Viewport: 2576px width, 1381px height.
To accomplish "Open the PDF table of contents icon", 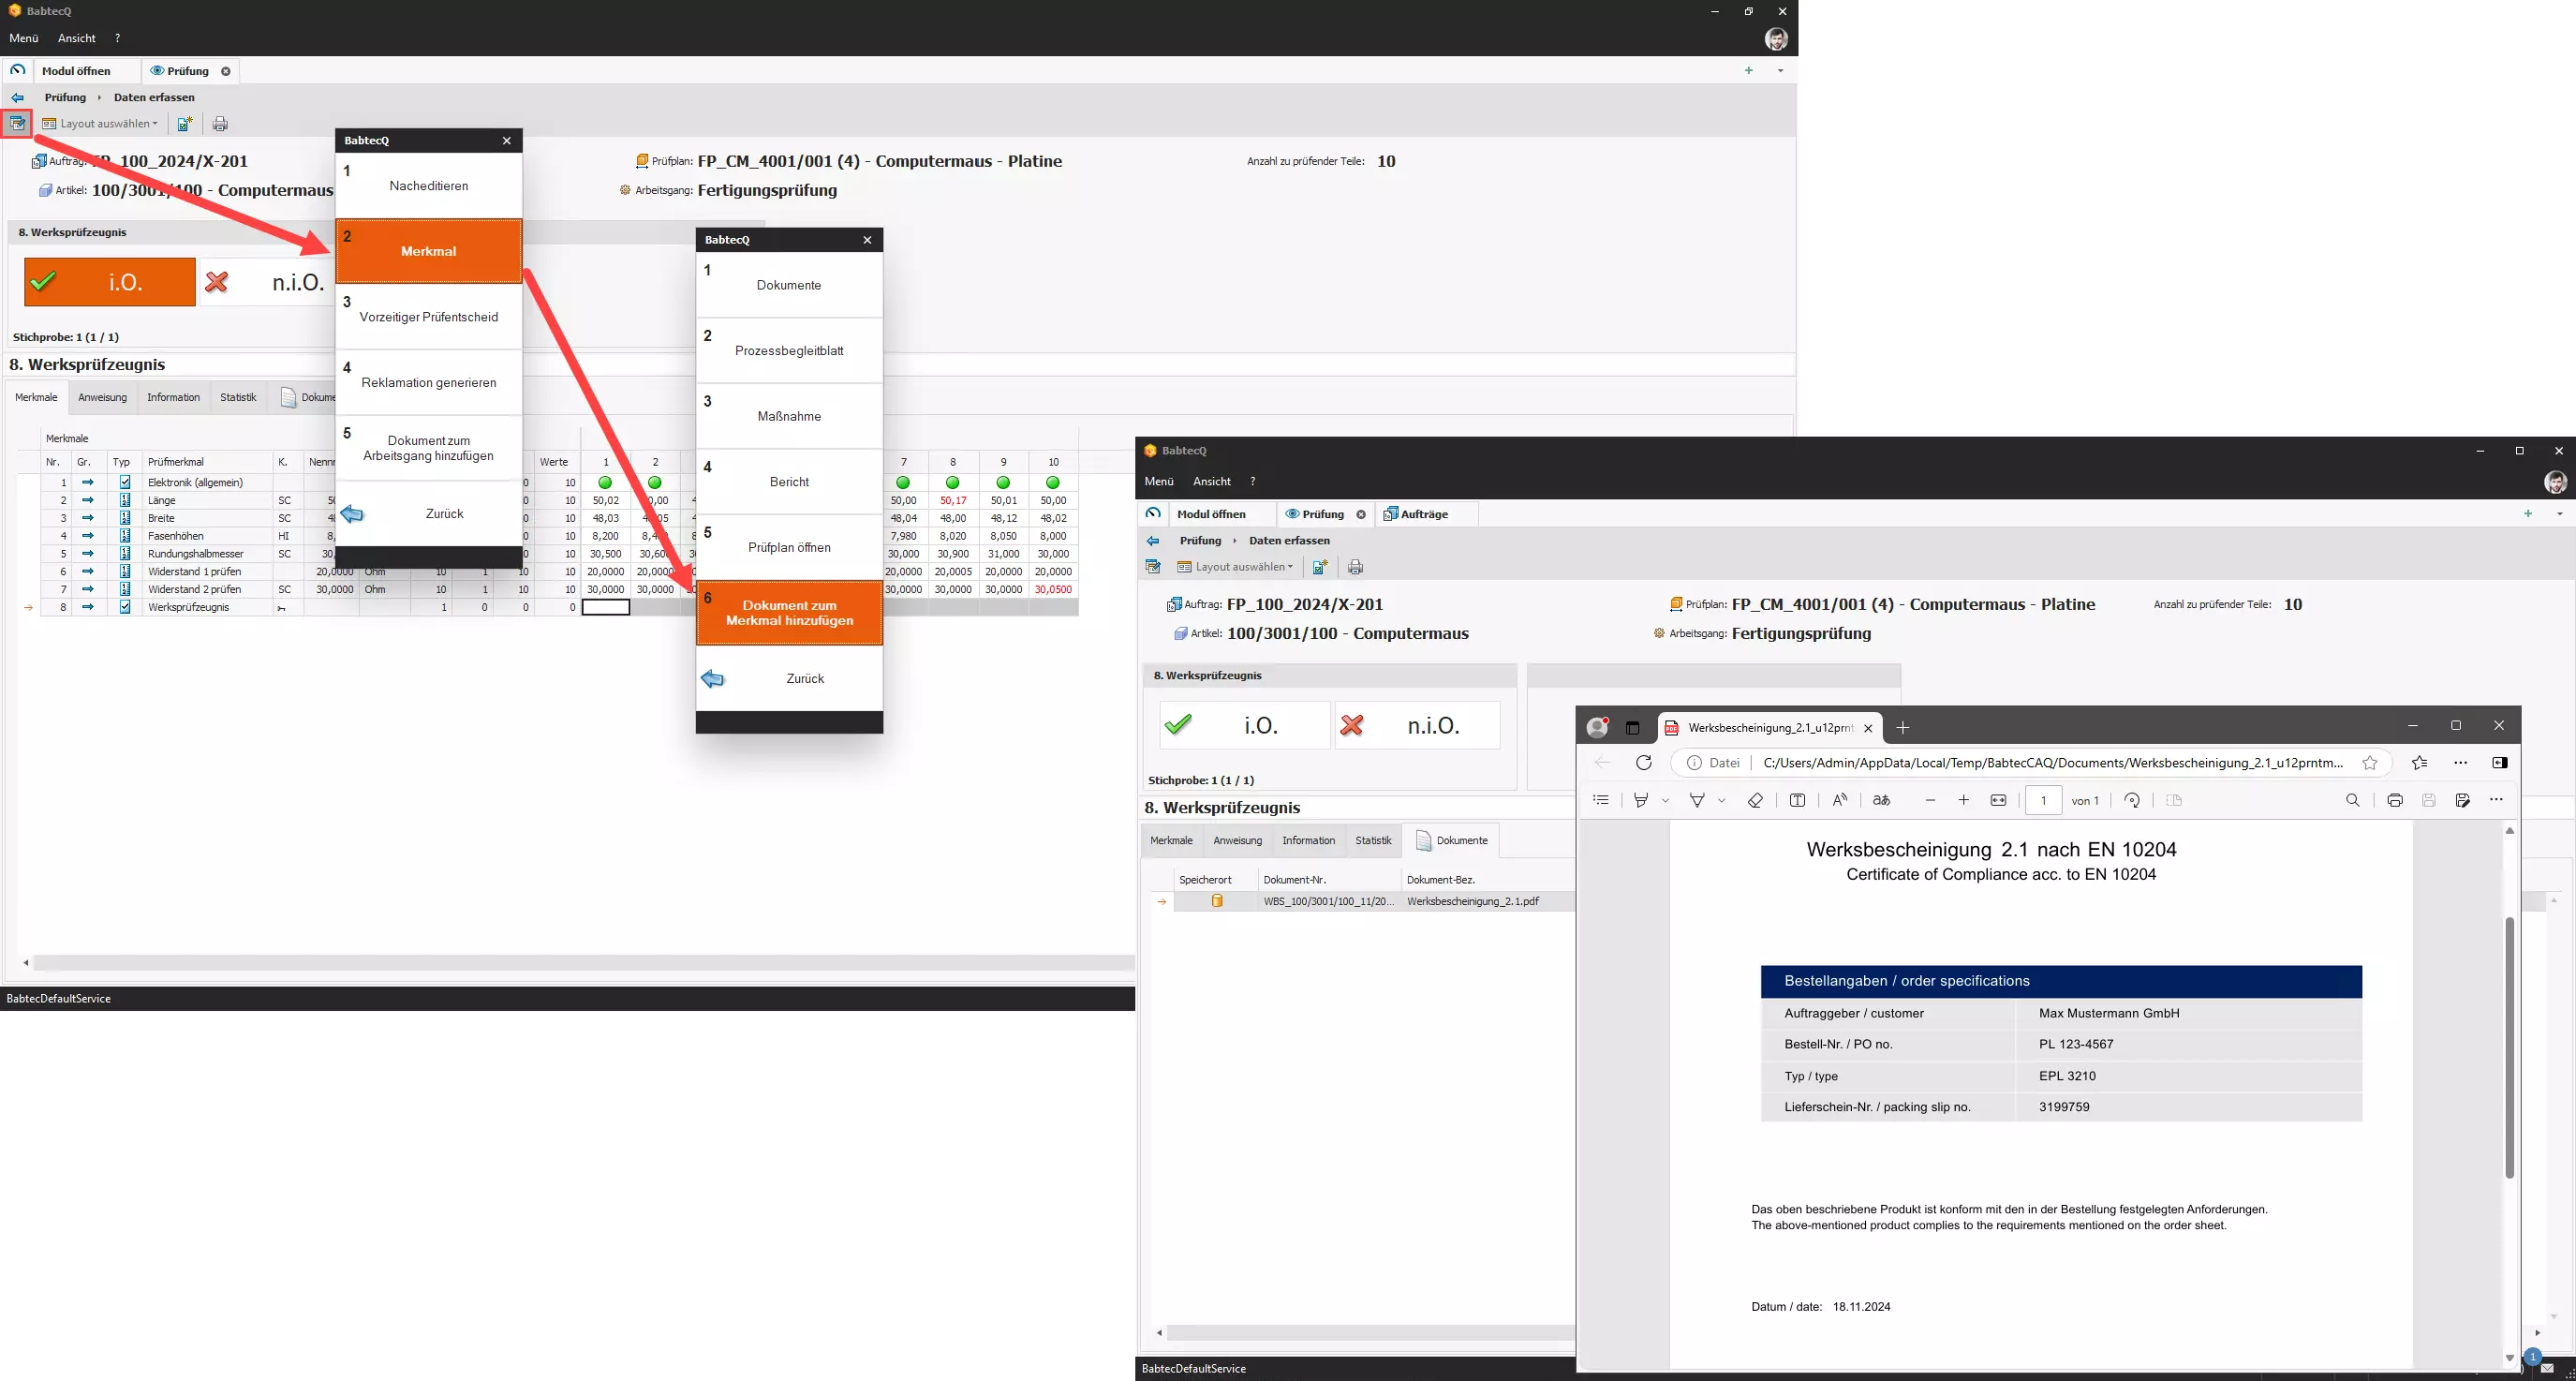I will 1601,800.
